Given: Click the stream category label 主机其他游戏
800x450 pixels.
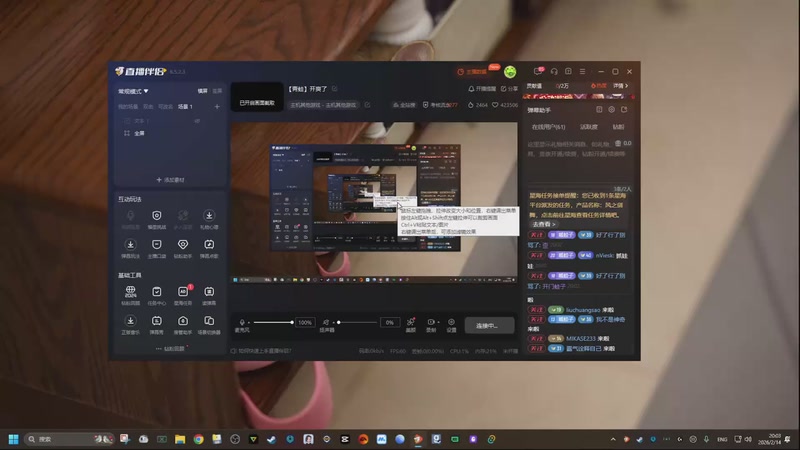Looking at the screenshot, I should [323, 105].
